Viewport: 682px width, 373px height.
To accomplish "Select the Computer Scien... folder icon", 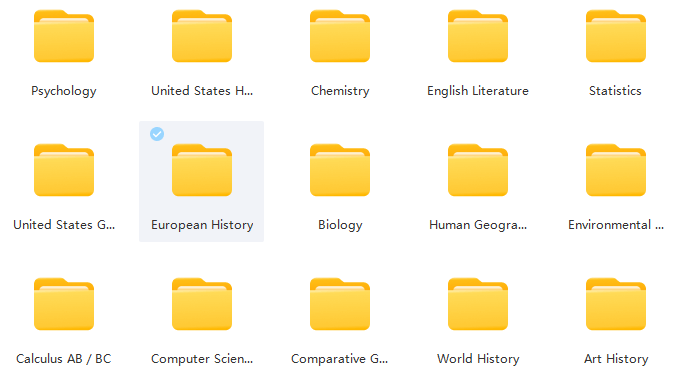I will point(202,304).
